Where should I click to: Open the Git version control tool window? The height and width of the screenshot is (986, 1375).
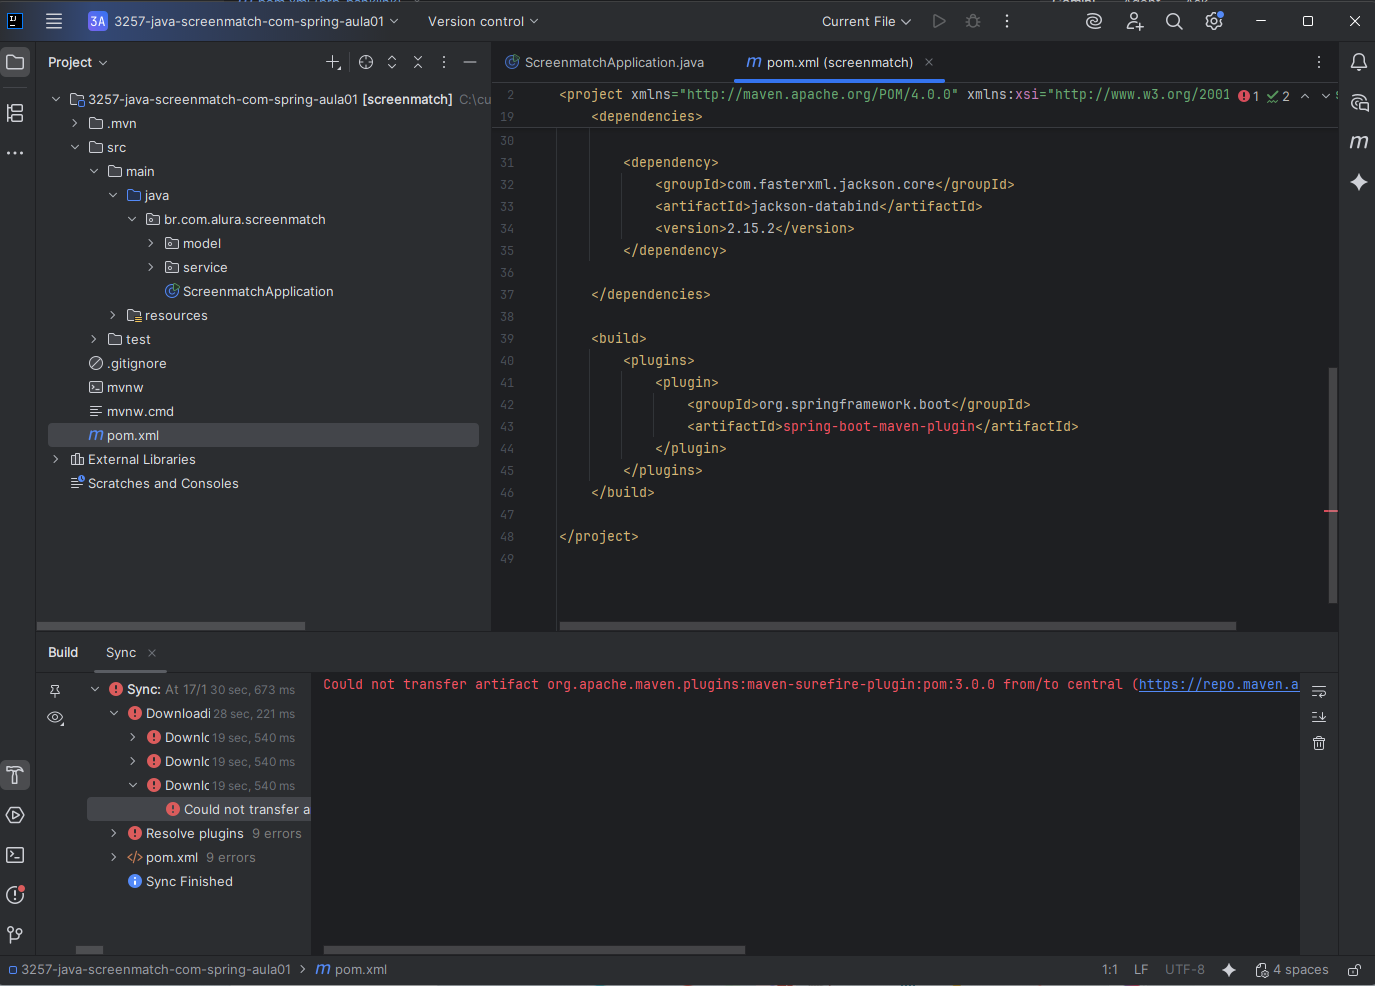pos(15,934)
